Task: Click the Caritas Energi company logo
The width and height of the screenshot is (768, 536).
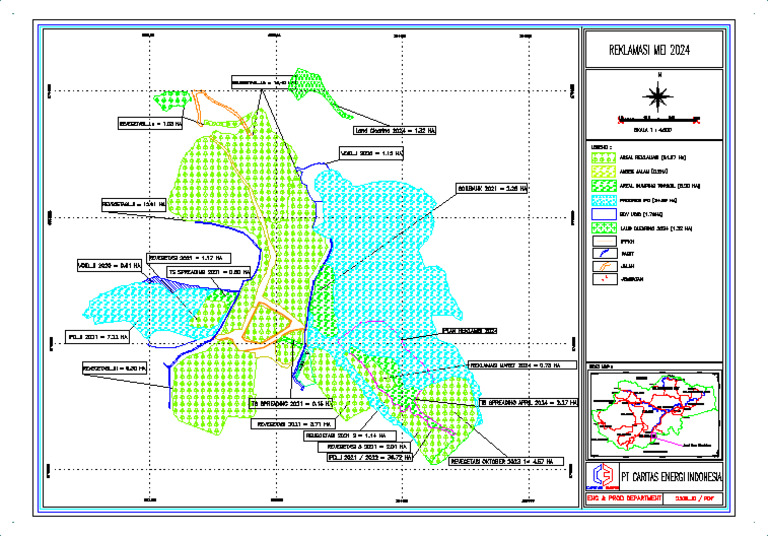Action: (x=603, y=476)
